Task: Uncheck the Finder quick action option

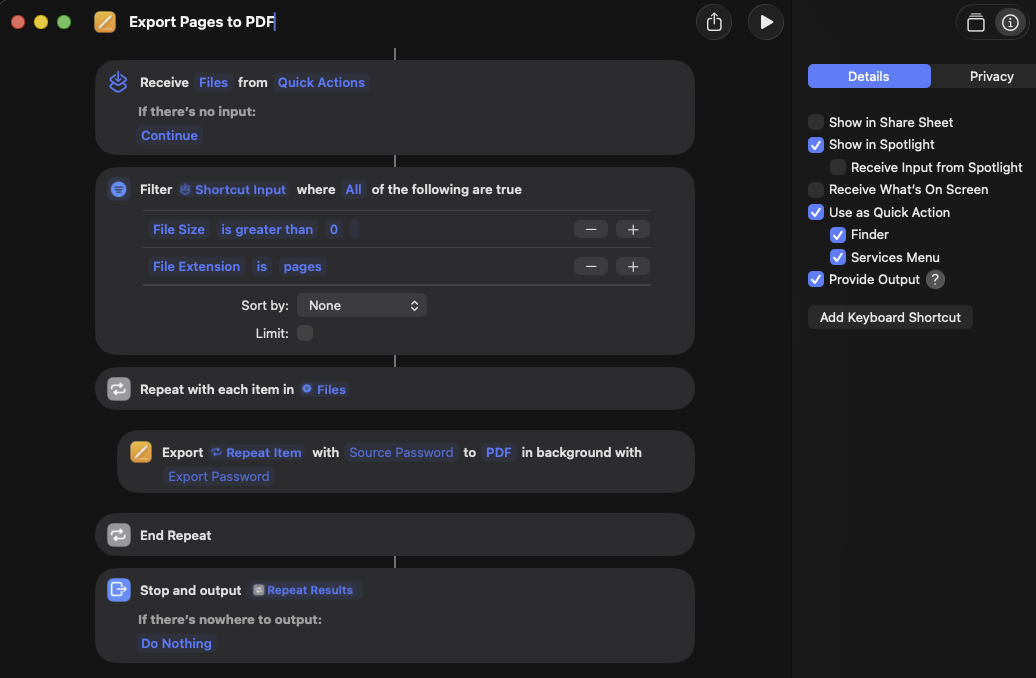Action: 838,235
